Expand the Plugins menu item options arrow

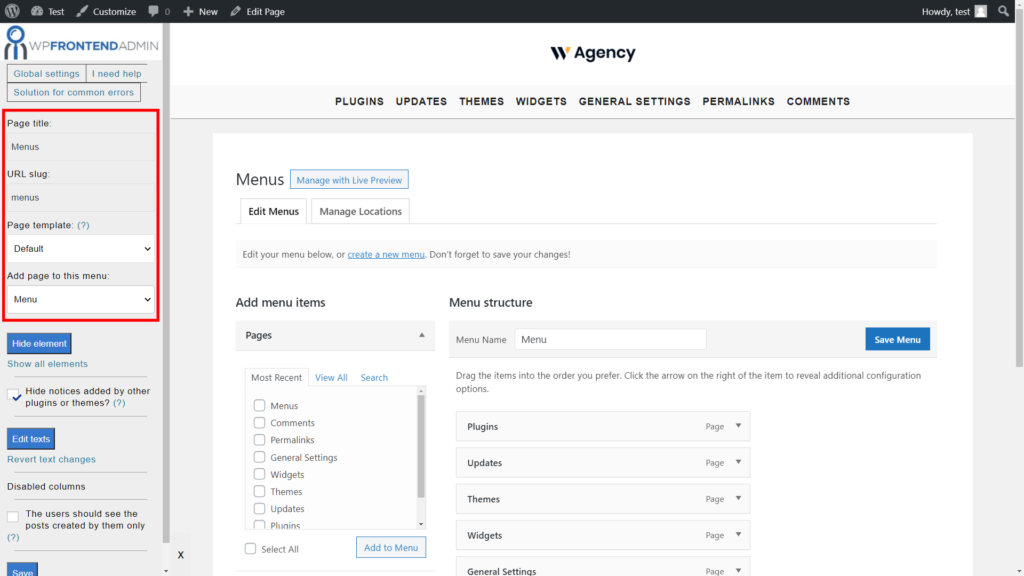point(737,426)
